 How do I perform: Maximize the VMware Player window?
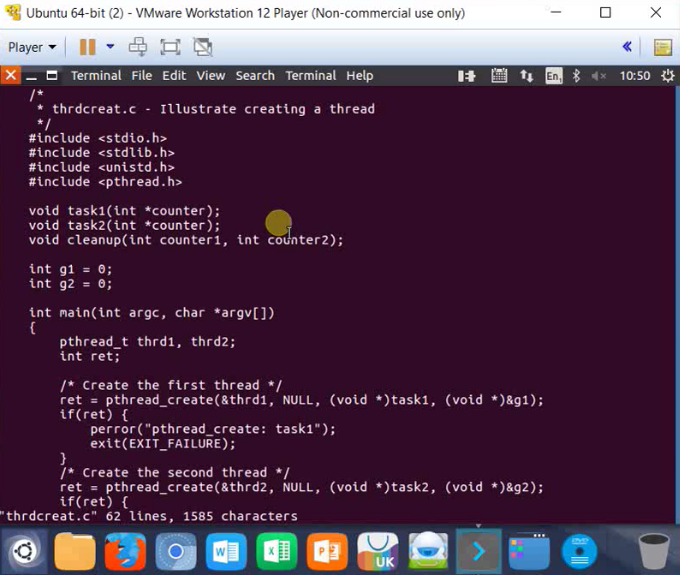pos(605,13)
